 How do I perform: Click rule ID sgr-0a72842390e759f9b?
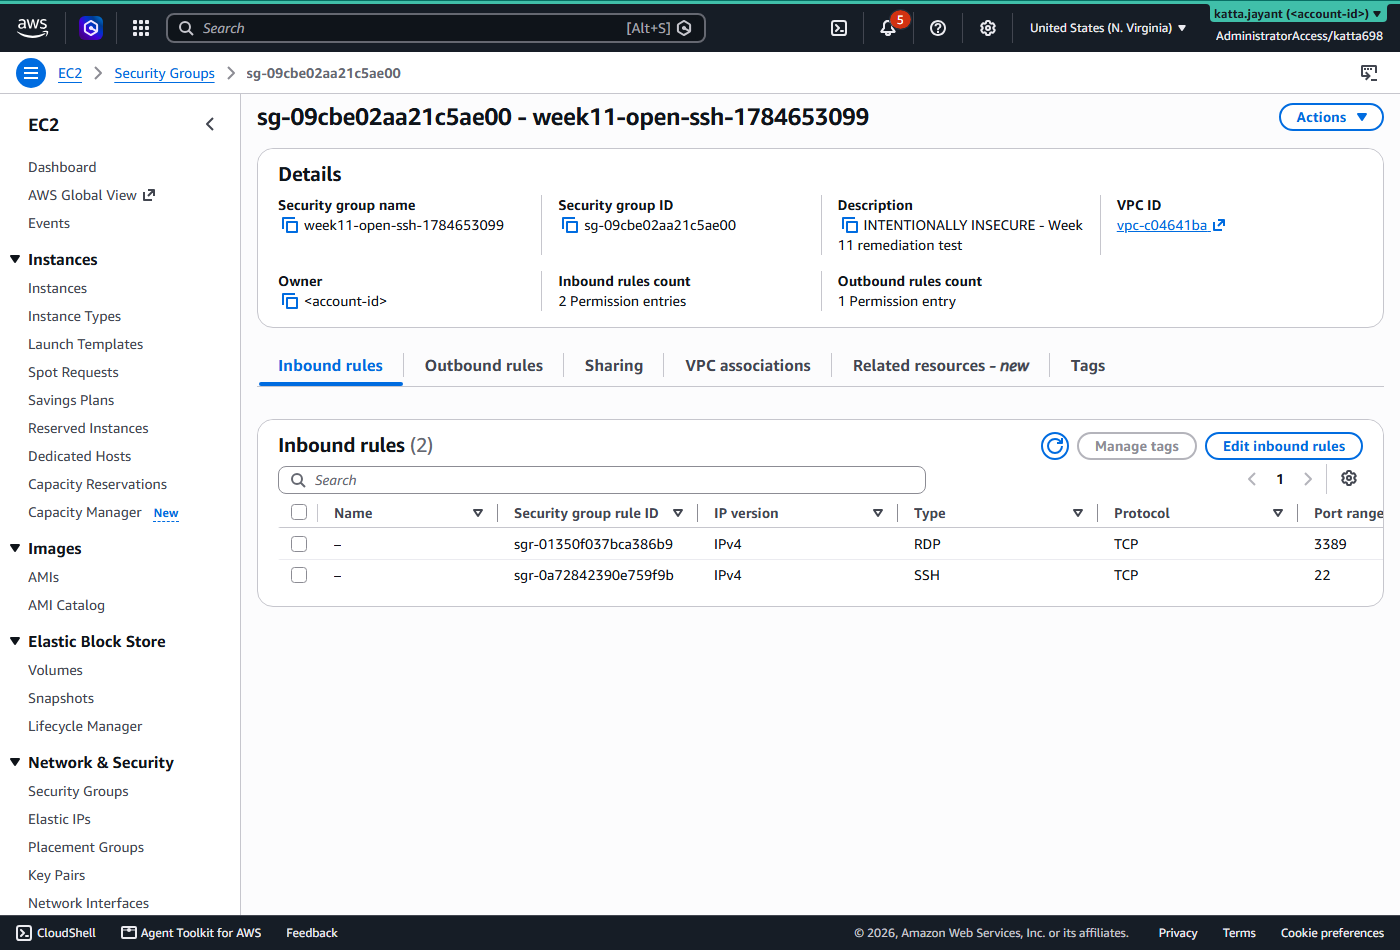tap(594, 575)
